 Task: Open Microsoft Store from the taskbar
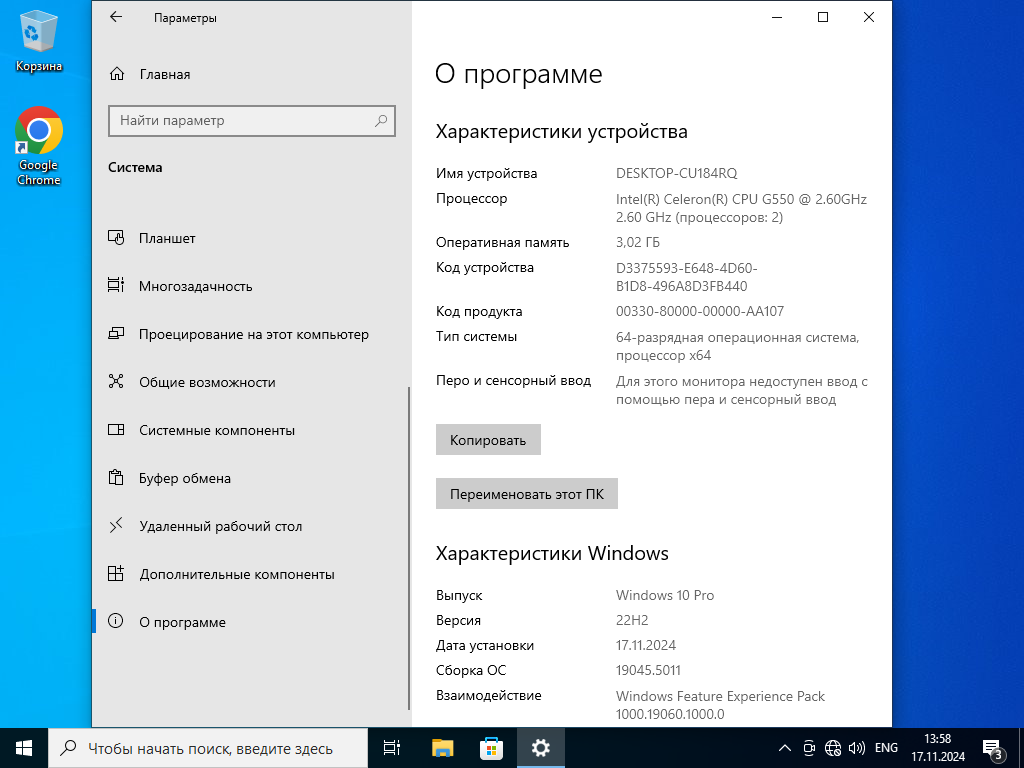click(491, 748)
